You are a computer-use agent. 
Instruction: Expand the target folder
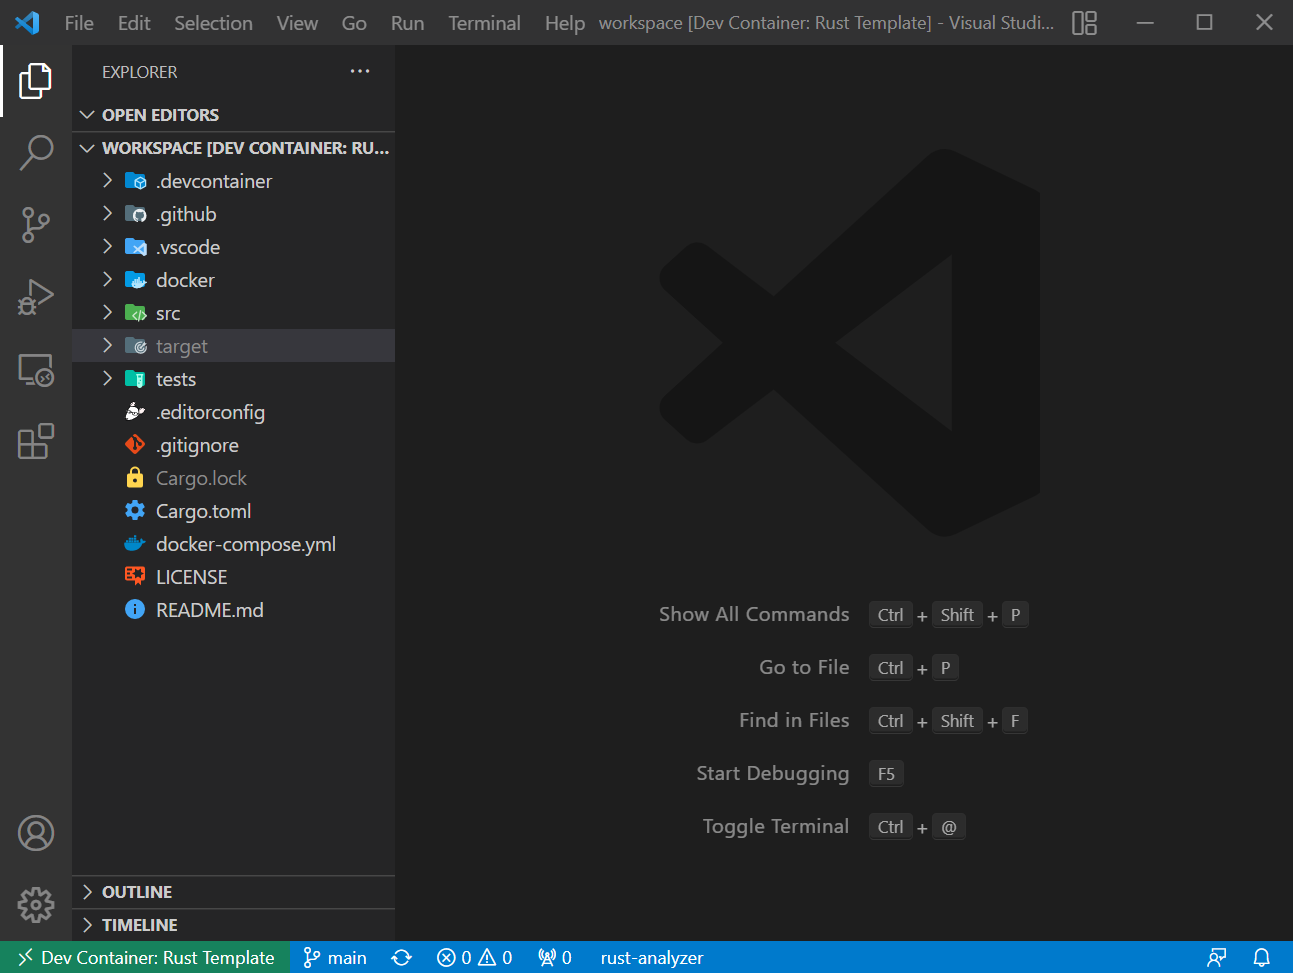pyautogui.click(x=107, y=345)
